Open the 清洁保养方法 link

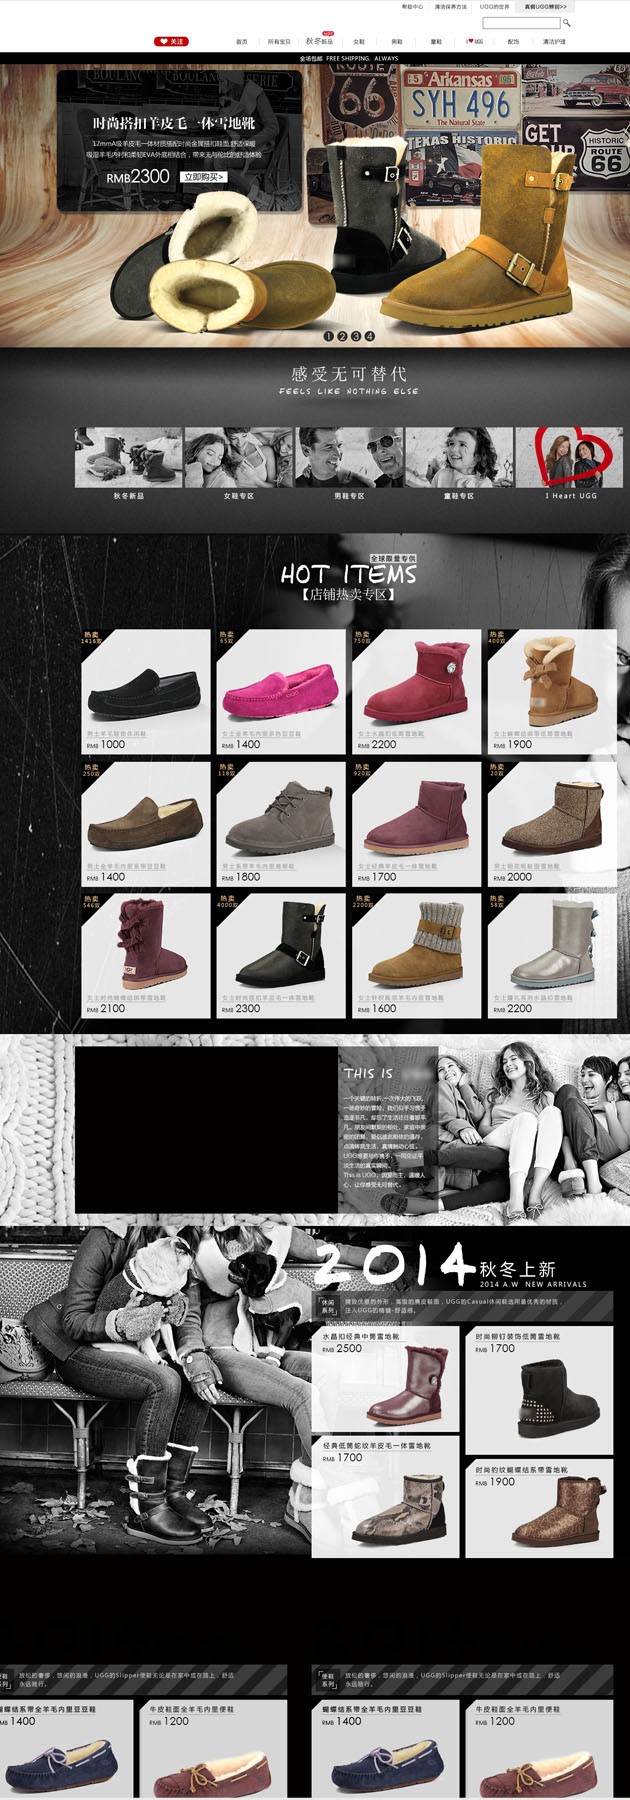click(x=451, y=6)
